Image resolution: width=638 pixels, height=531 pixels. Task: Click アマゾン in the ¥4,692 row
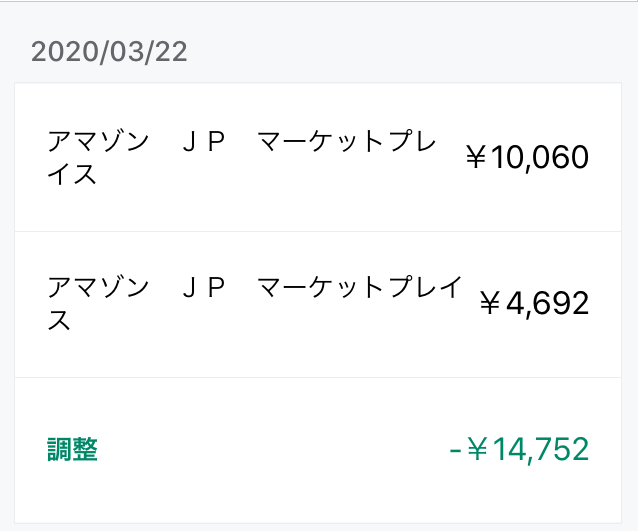98,287
